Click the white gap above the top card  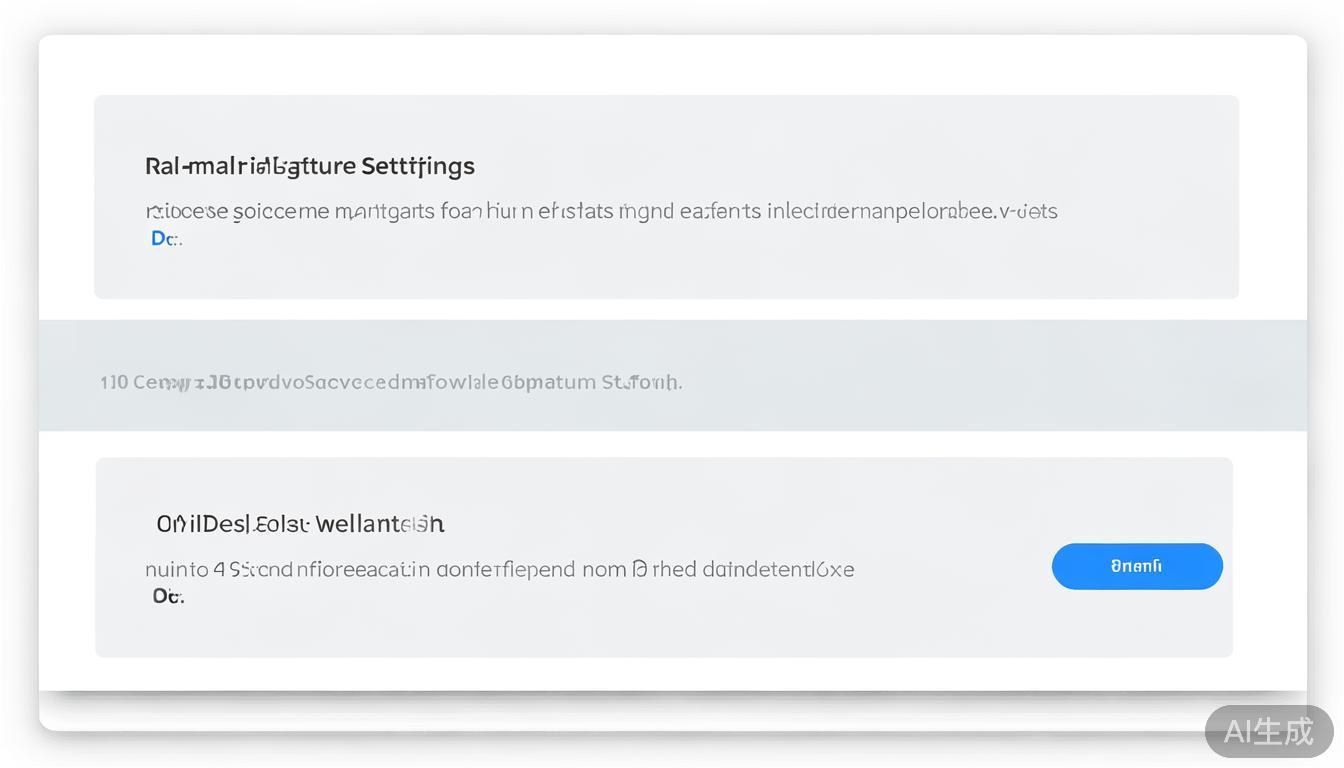[x=670, y=65]
